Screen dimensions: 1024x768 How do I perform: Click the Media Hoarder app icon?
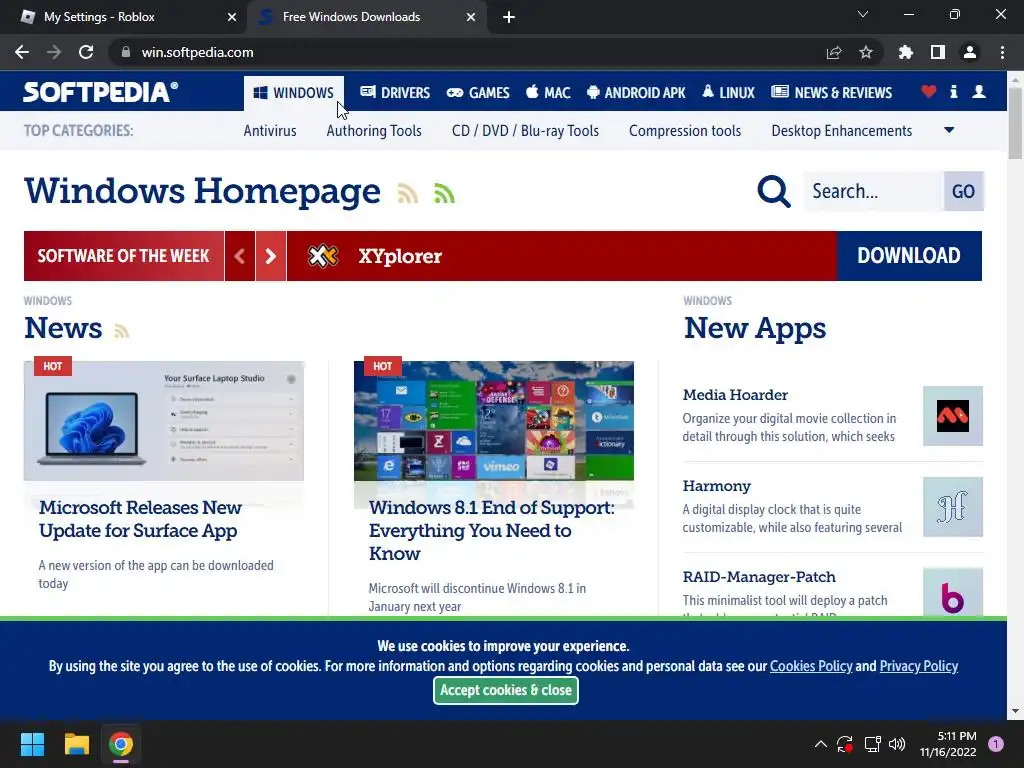(953, 416)
